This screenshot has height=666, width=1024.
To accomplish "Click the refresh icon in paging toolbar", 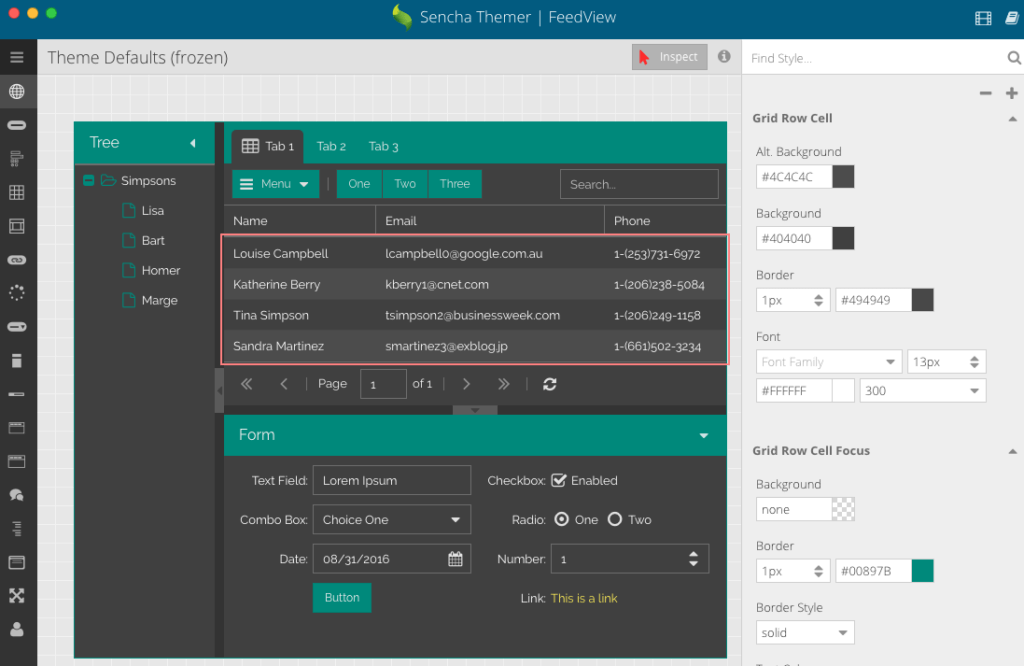I will pyautogui.click(x=550, y=384).
